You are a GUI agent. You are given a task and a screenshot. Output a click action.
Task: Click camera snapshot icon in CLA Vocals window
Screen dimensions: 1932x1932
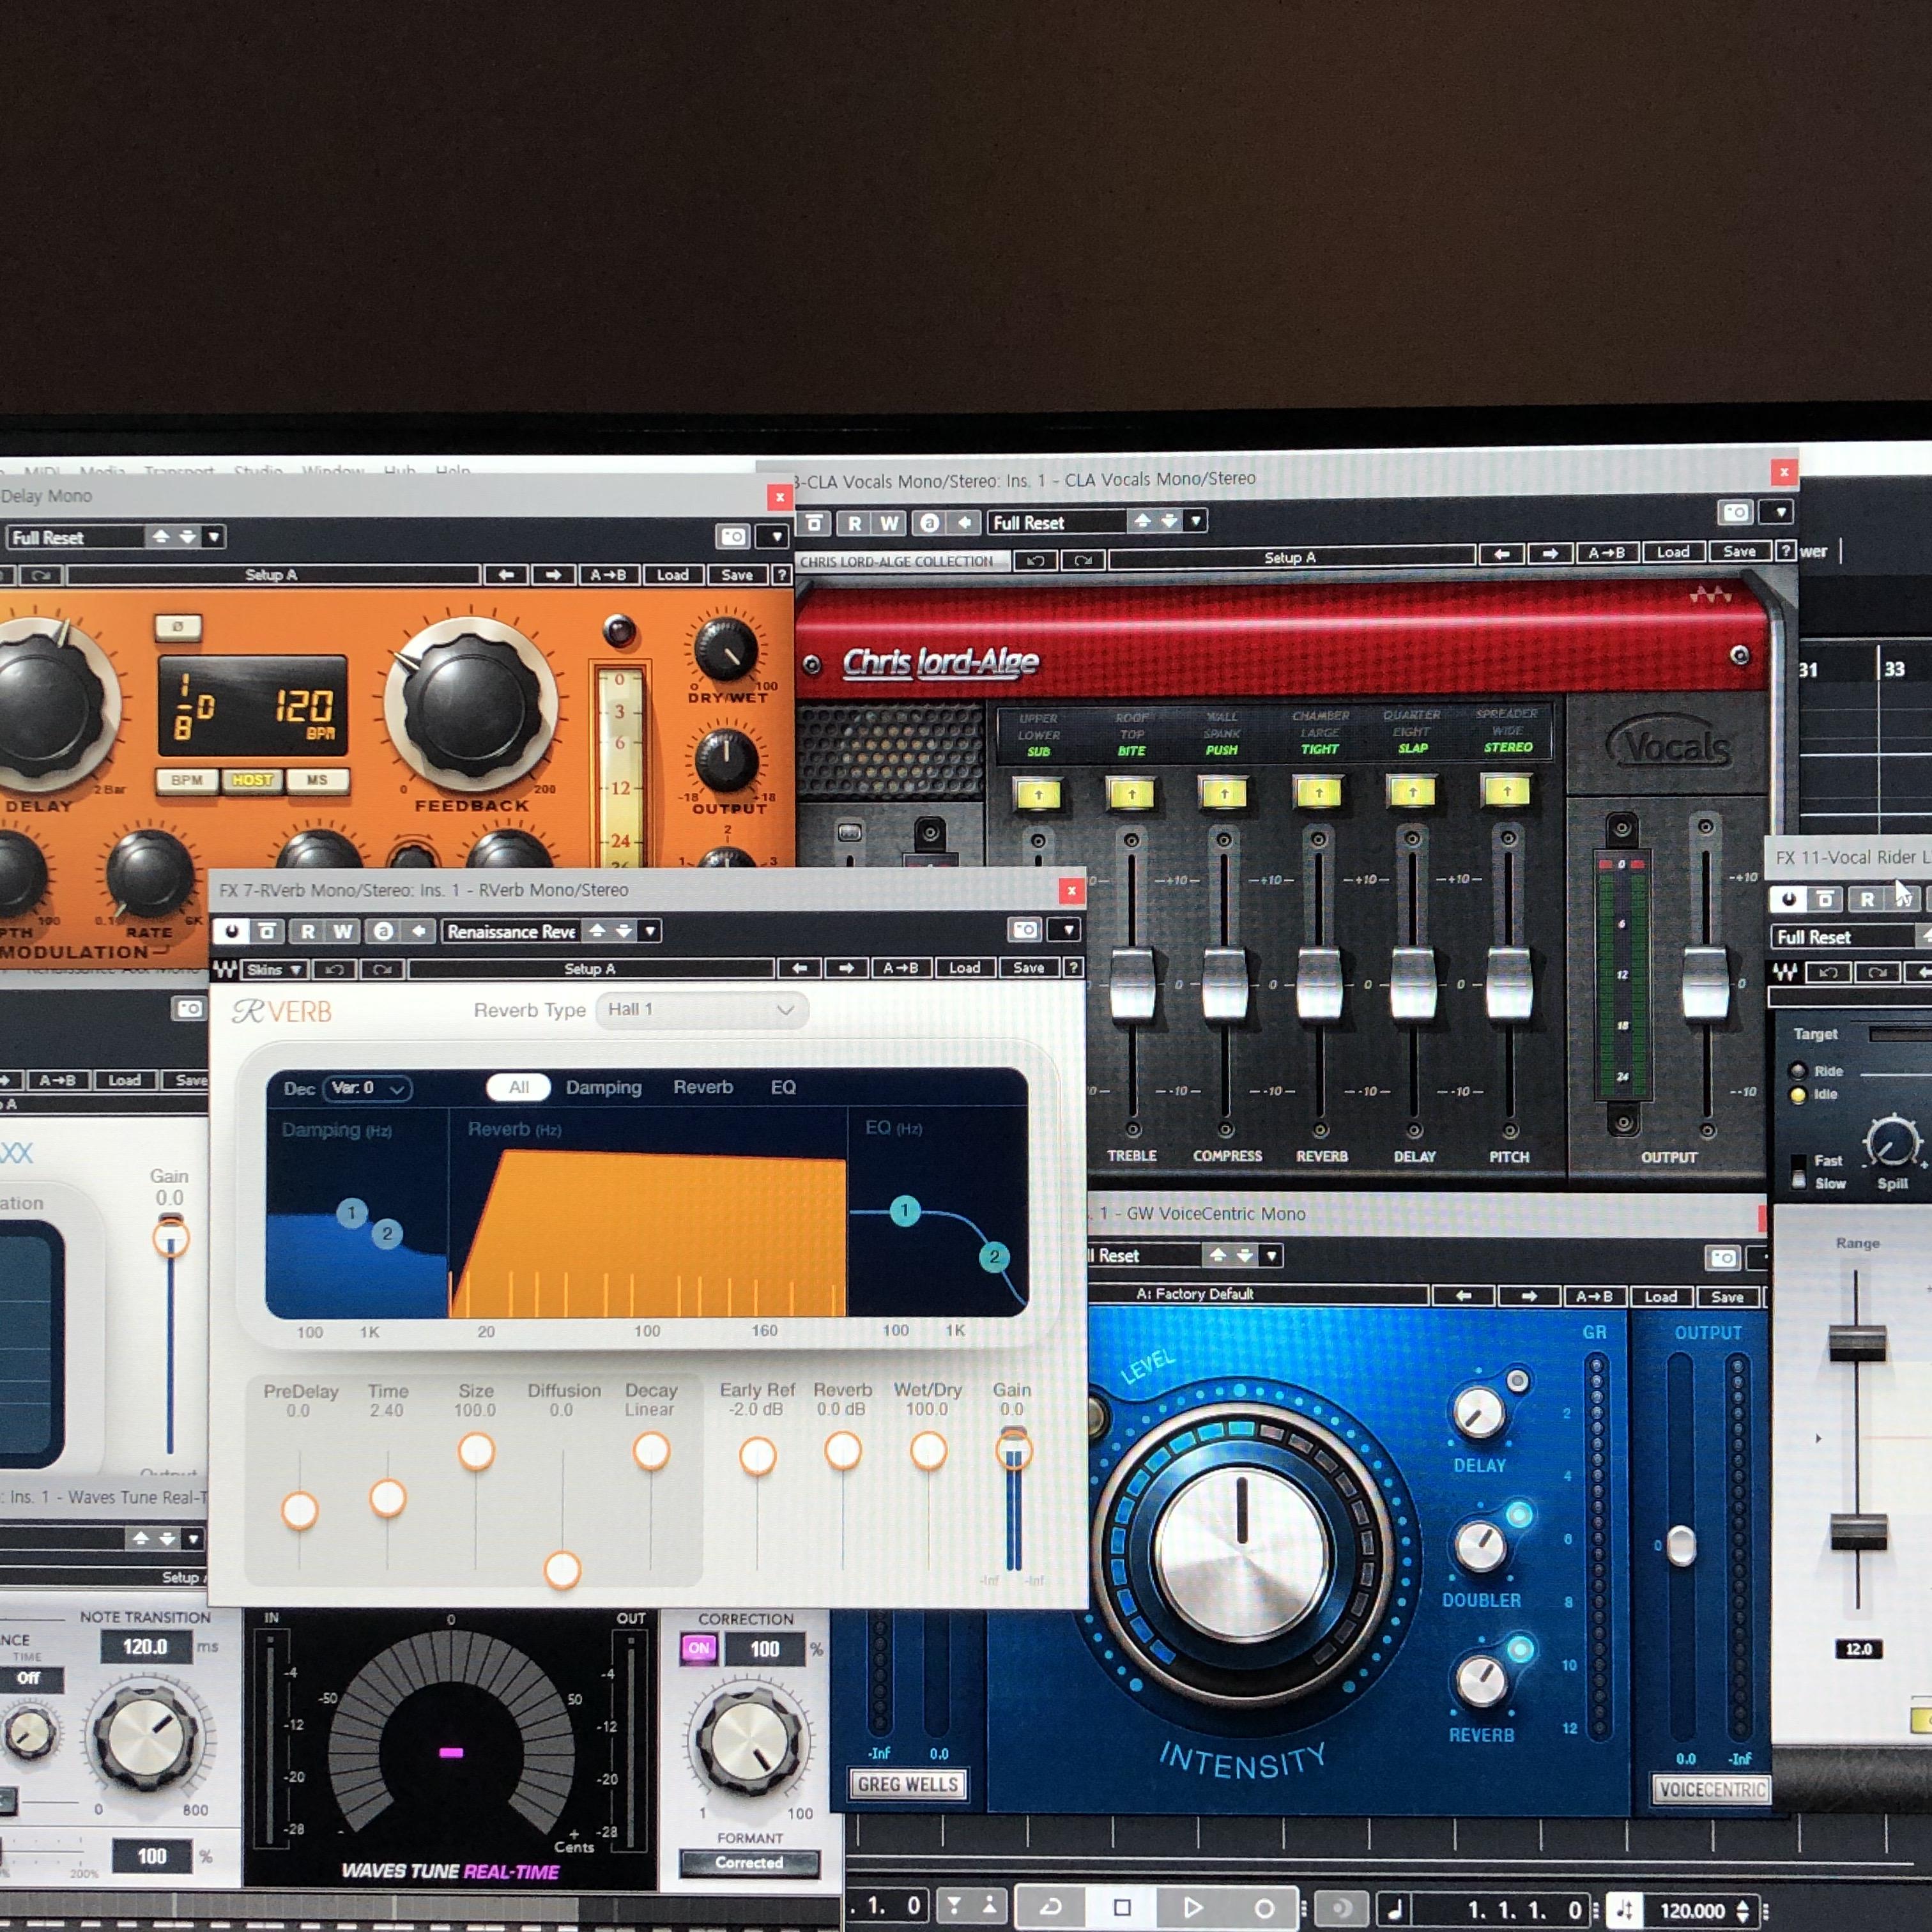[1736, 513]
